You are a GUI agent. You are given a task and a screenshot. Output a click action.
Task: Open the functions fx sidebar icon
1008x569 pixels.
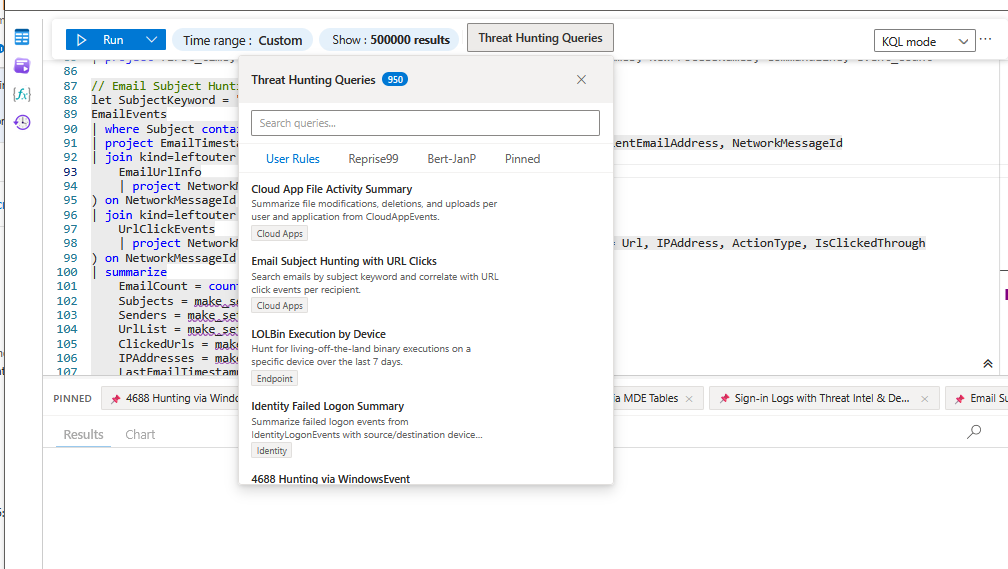[22, 94]
